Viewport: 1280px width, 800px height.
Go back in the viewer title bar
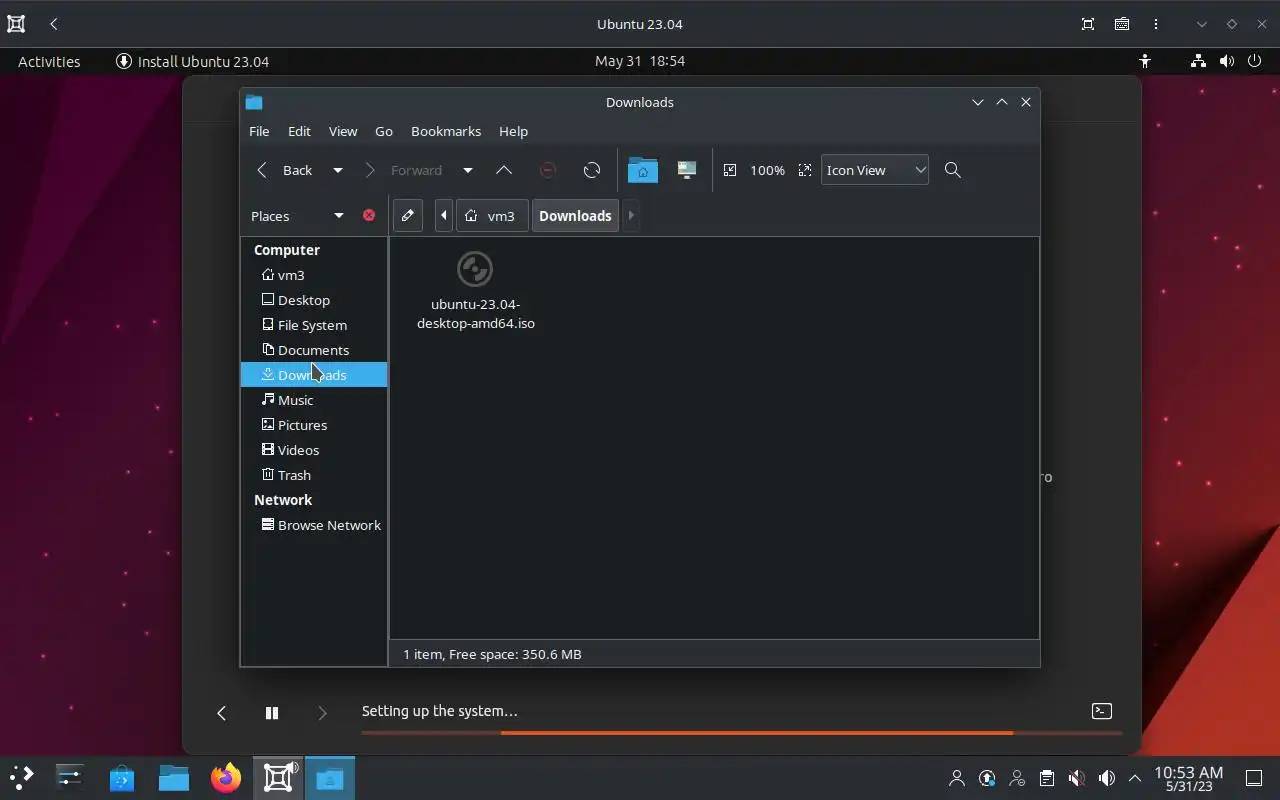click(x=54, y=24)
